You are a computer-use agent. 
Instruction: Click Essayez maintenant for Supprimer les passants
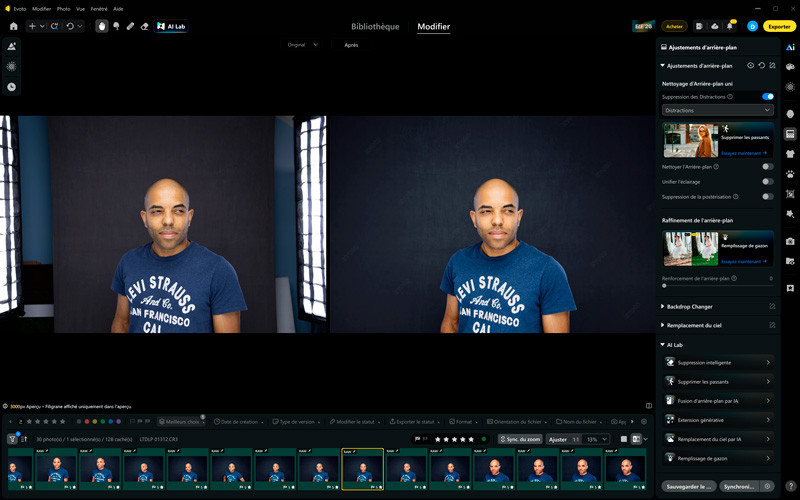point(744,153)
